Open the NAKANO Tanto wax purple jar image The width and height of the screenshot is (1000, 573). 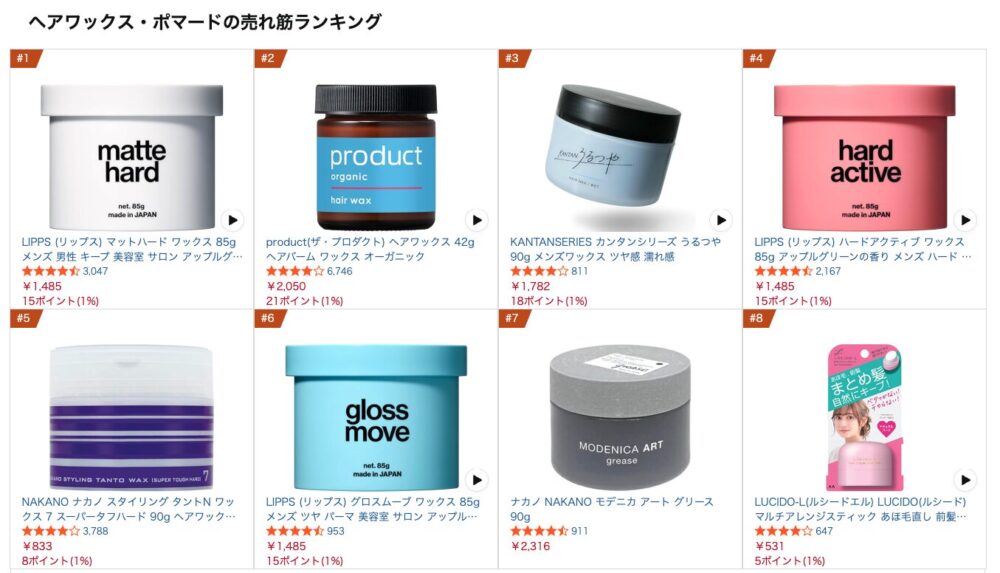tap(131, 417)
